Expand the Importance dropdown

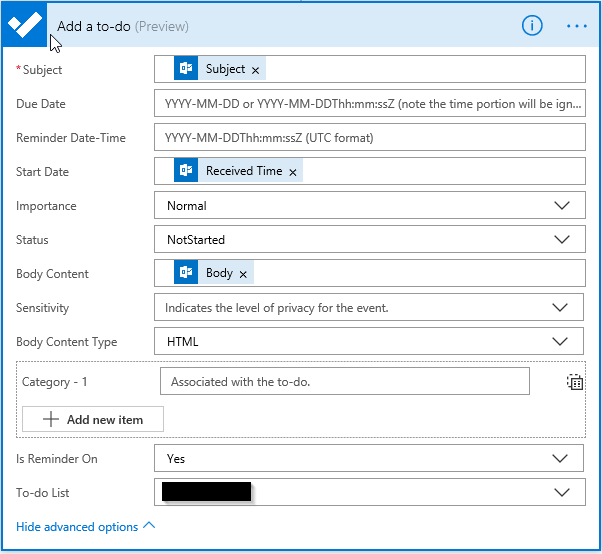[562, 206]
